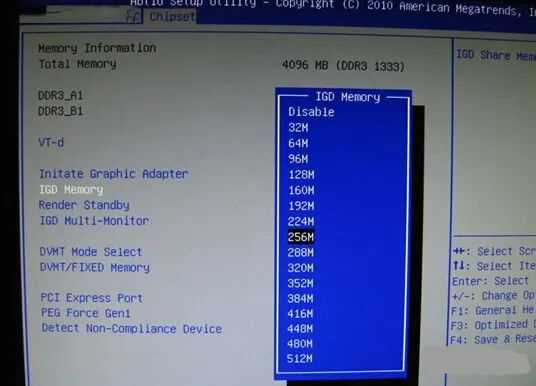Open the Render Standby setting
Screen dimensions: 536x386
pyautogui.click(x=84, y=205)
